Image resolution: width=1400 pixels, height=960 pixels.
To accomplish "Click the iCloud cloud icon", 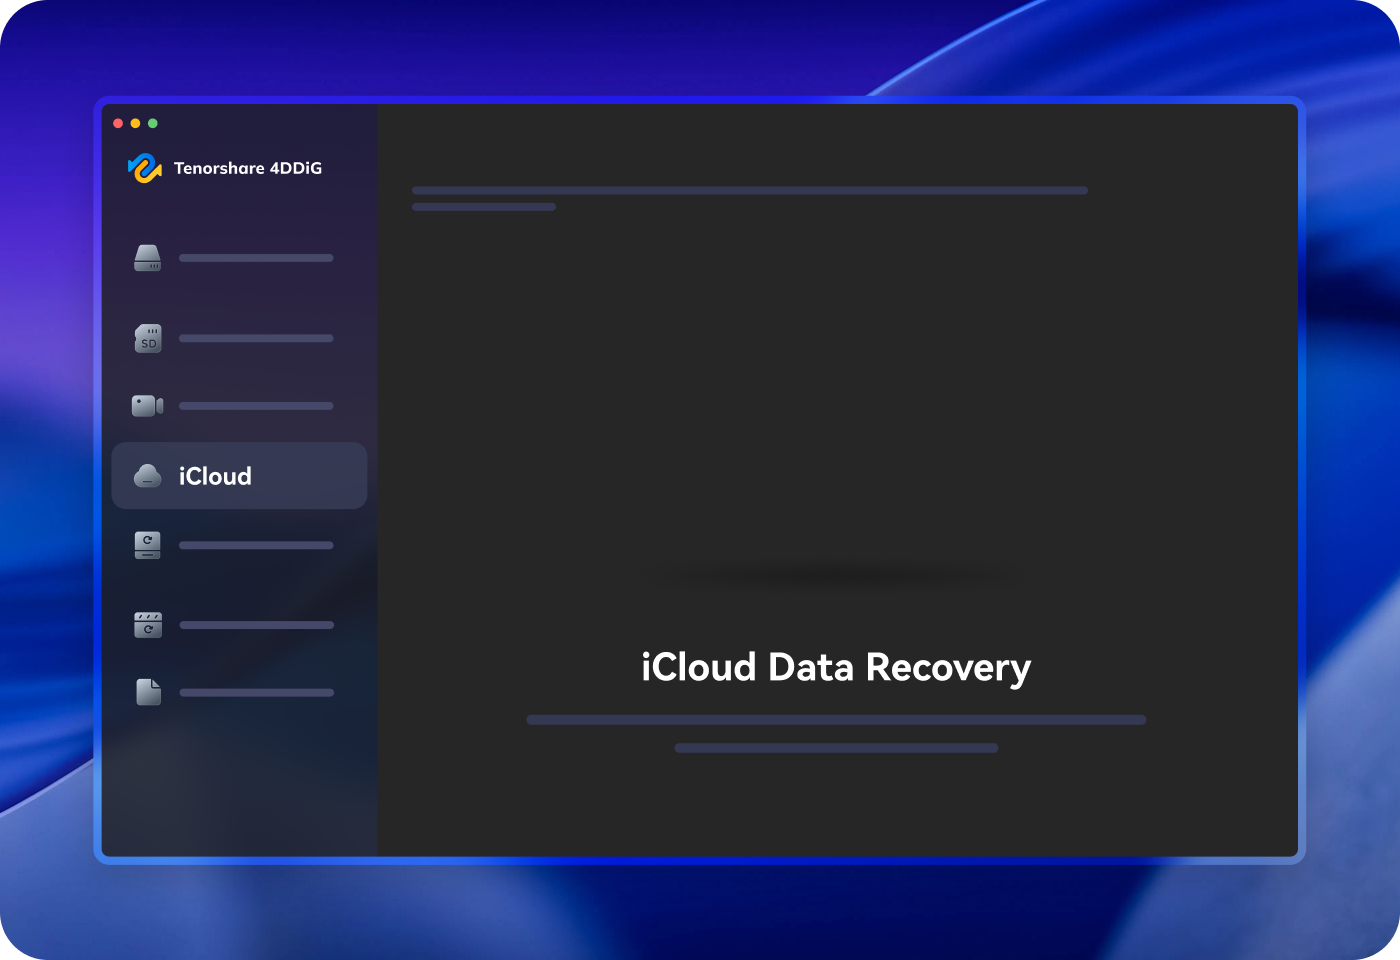I will pos(148,476).
